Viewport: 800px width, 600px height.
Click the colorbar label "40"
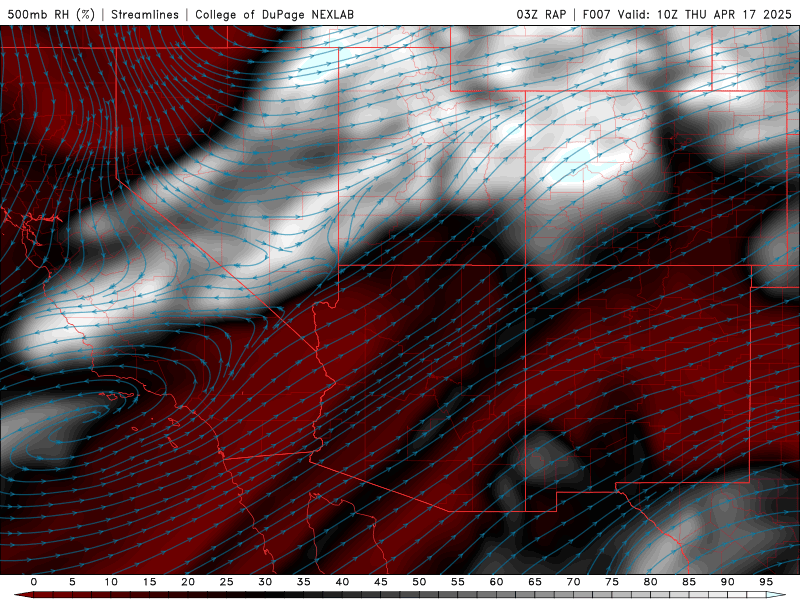[x=342, y=582]
